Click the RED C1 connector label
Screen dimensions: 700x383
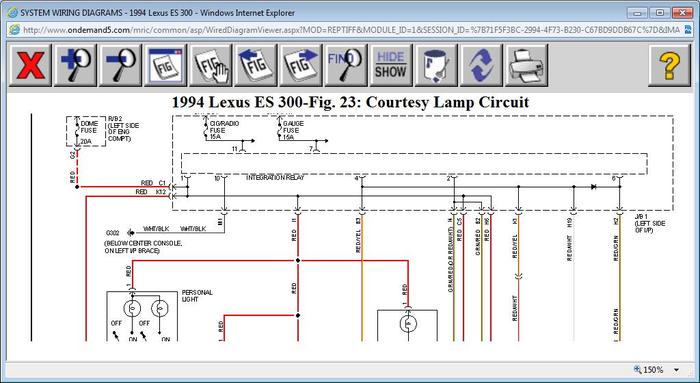[x=153, y=183]
